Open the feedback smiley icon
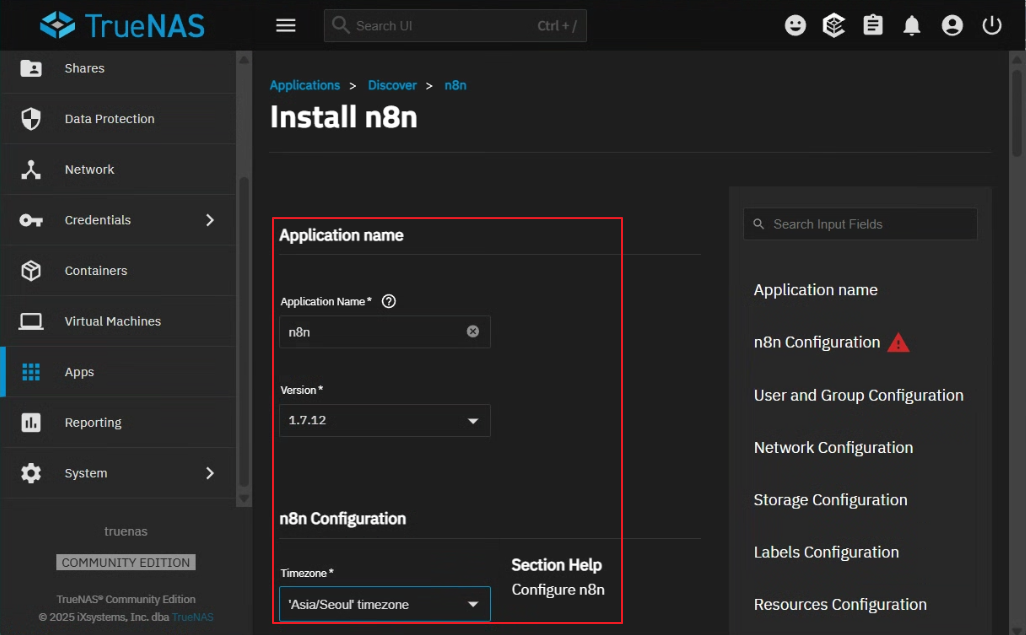Image resolution: width=1026 pixels, height=635 pixels. (x=795, y=26)
